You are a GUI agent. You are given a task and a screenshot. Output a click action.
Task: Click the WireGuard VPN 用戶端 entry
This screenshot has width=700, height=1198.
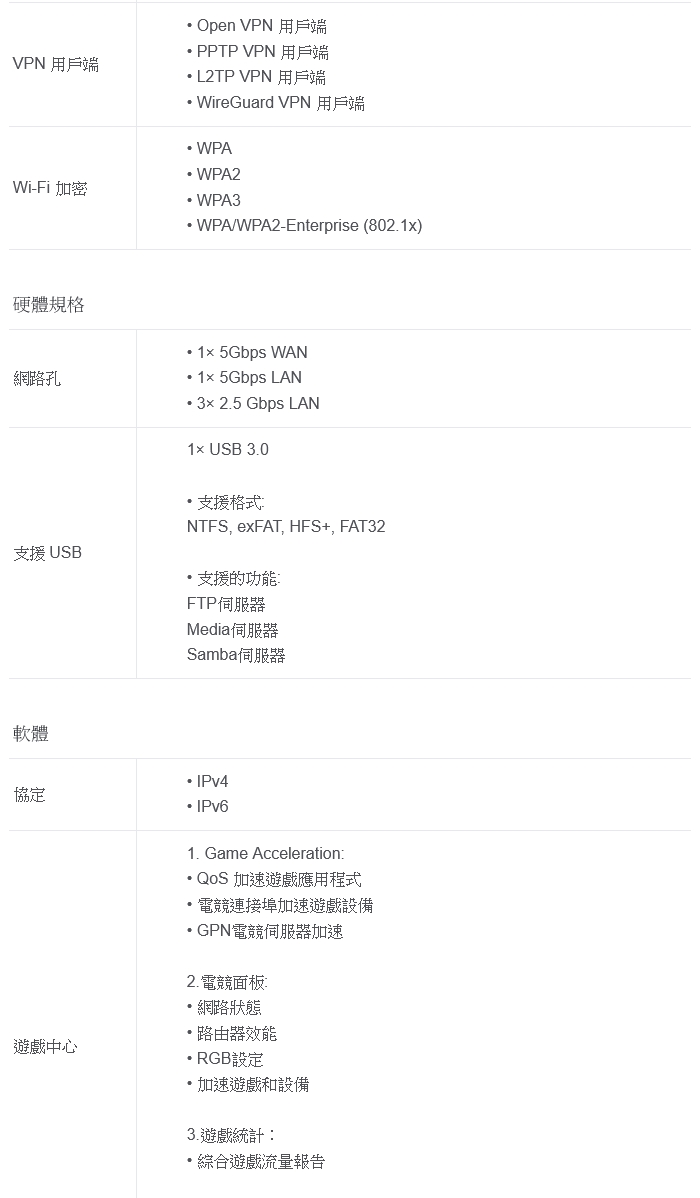click(x=279, y=103)
